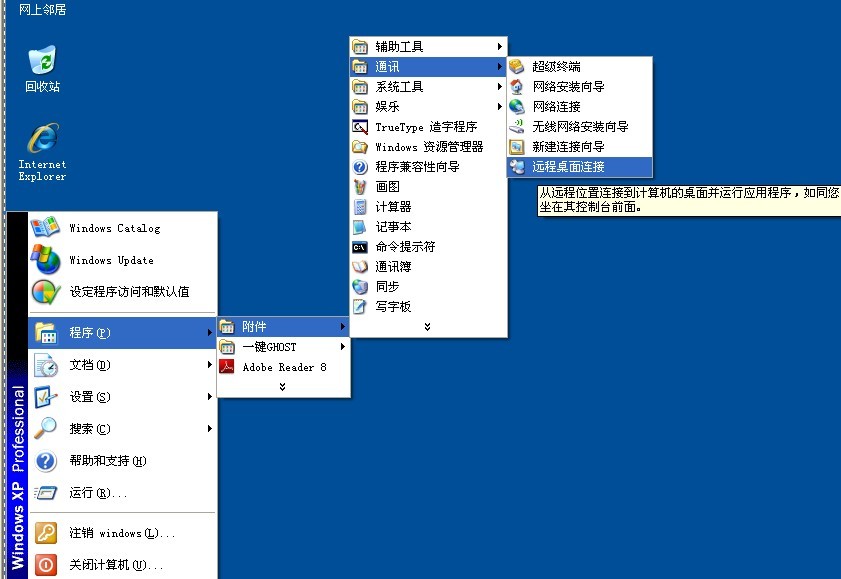Screen dimensions: 841x579
Task: Choose 娱乐 entertainment menu entry
Action: pyautogui.click(x=428, y=107)
